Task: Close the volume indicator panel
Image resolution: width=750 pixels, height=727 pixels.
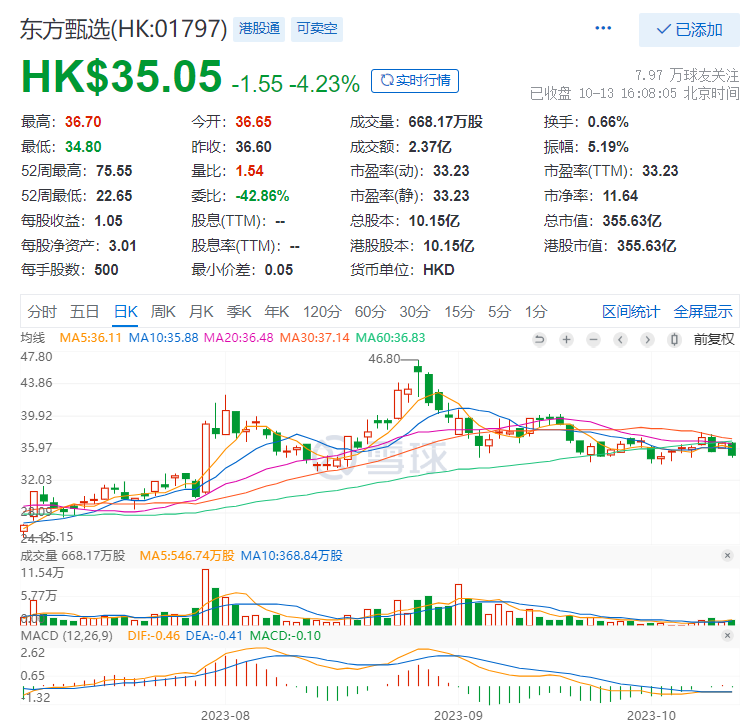Action: pos(728,555)
